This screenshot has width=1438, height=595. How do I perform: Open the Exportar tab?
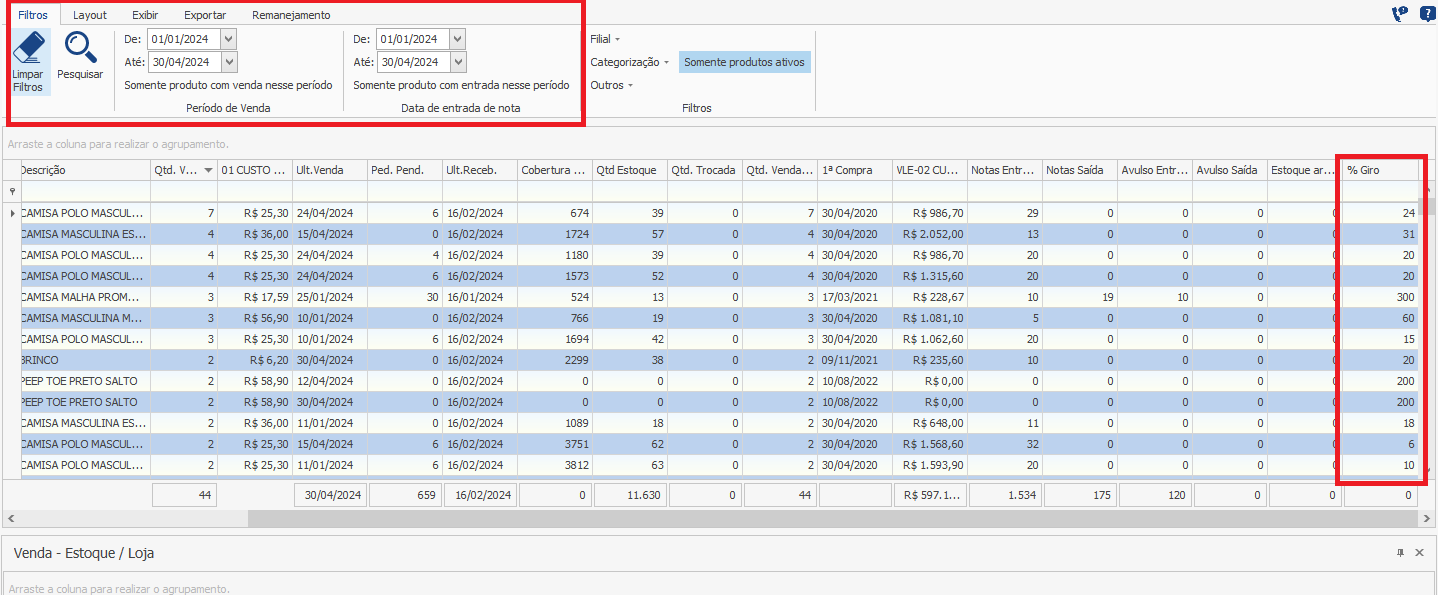click(205, 15)
